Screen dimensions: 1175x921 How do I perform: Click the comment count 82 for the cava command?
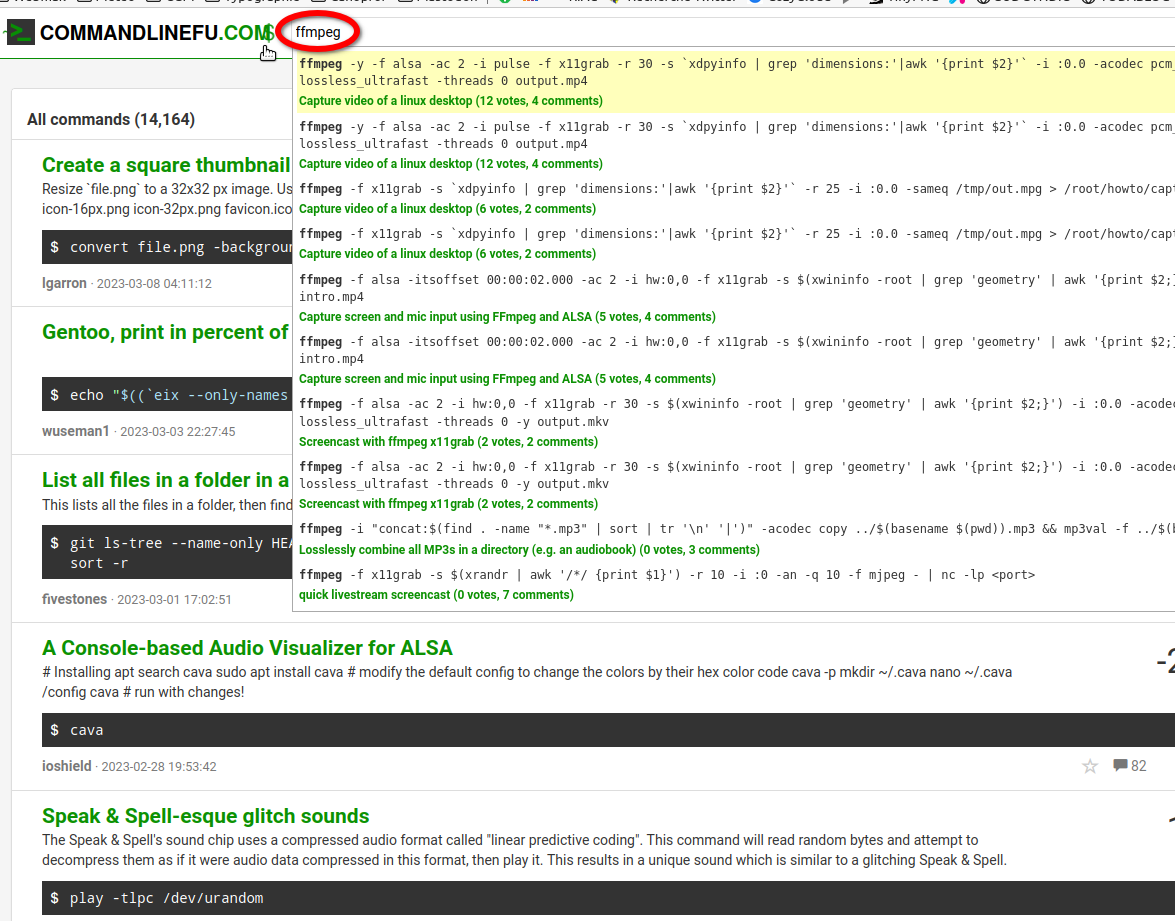pyautogui.click(x=1138, y=766)
